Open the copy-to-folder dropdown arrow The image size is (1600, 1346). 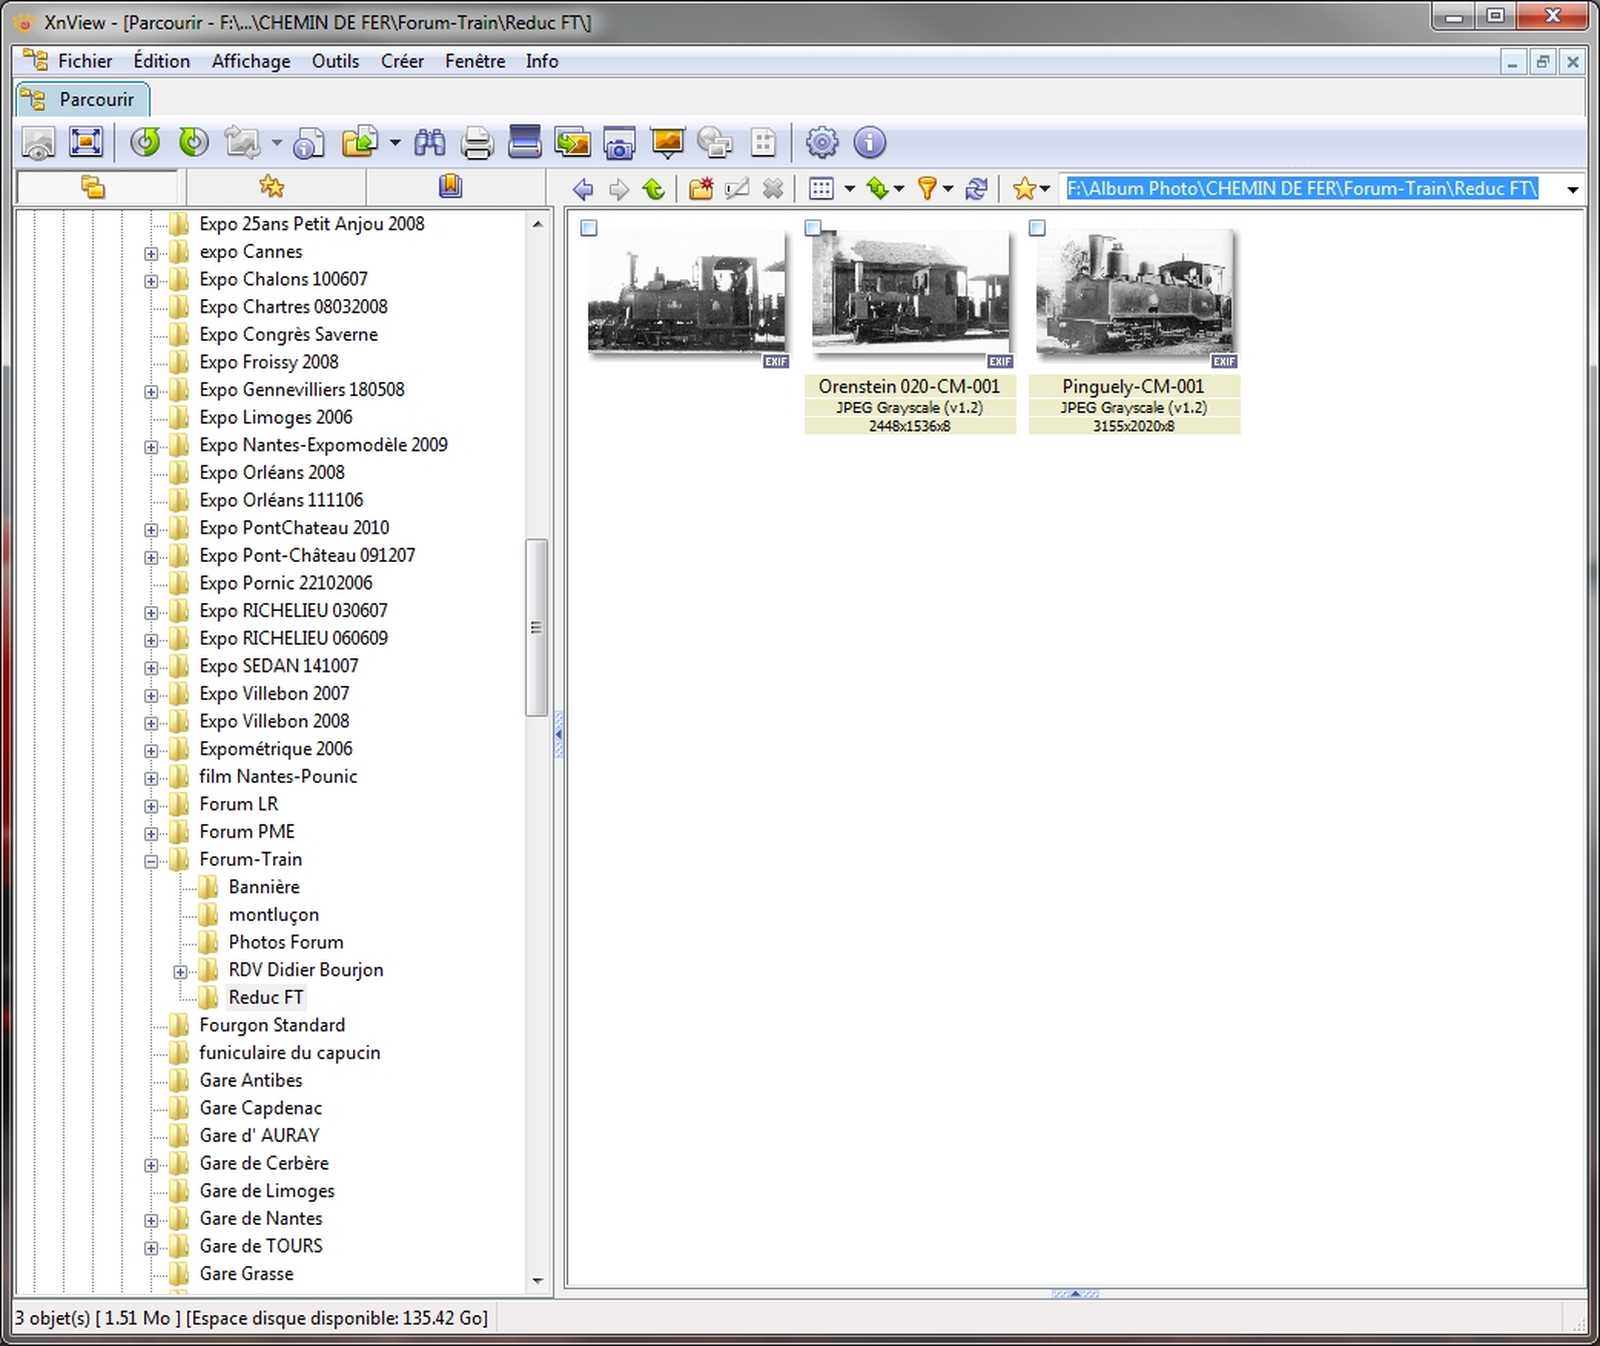395,143
